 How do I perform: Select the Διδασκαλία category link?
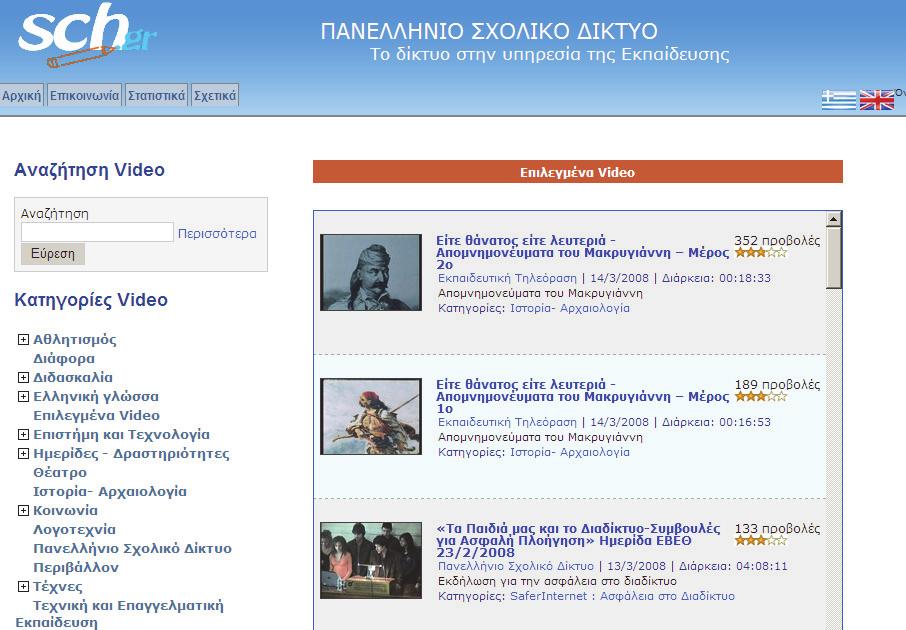tap(73, 377)
